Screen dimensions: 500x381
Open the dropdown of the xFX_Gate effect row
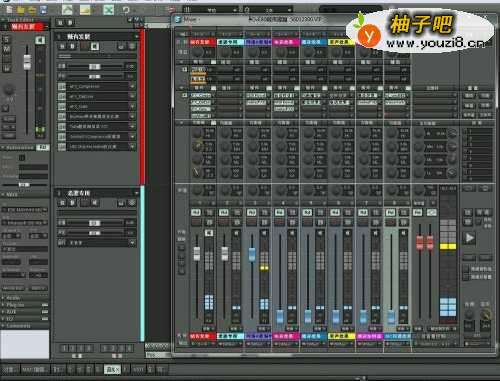coord(133,107)
